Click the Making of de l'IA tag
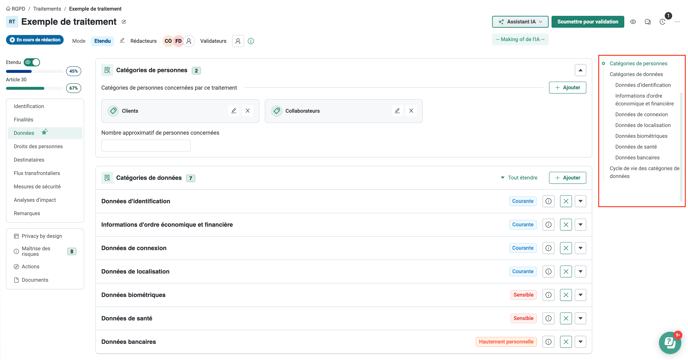688x360 pixels. [520, 40]
